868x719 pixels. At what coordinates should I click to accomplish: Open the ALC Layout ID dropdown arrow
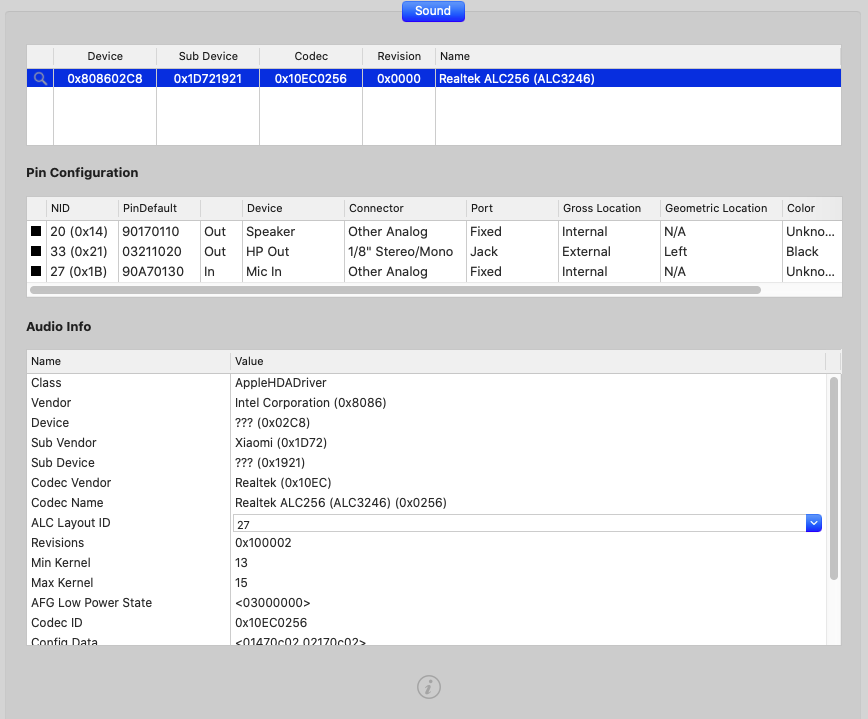[x=814, y=523]
